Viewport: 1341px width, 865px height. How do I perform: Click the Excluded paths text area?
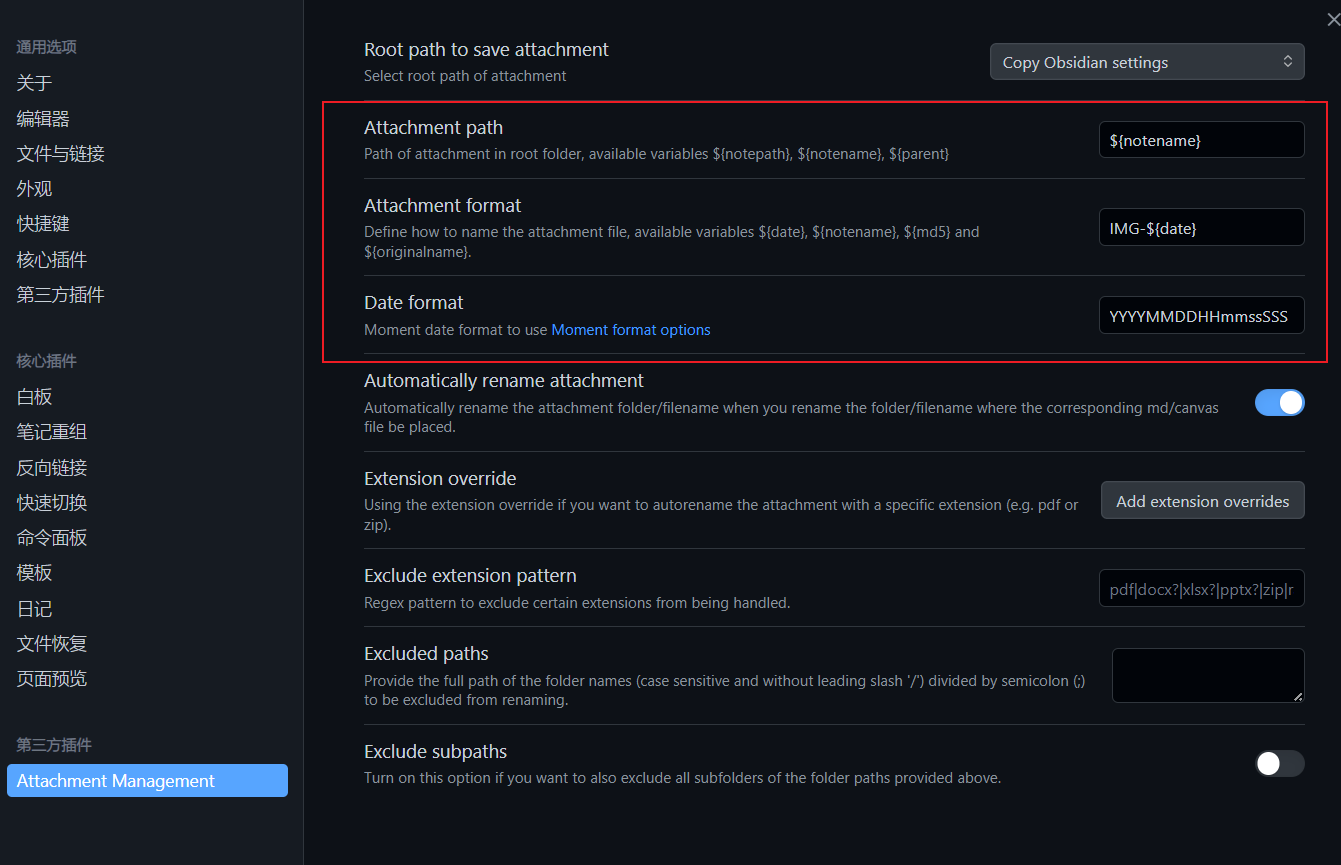1207,675
